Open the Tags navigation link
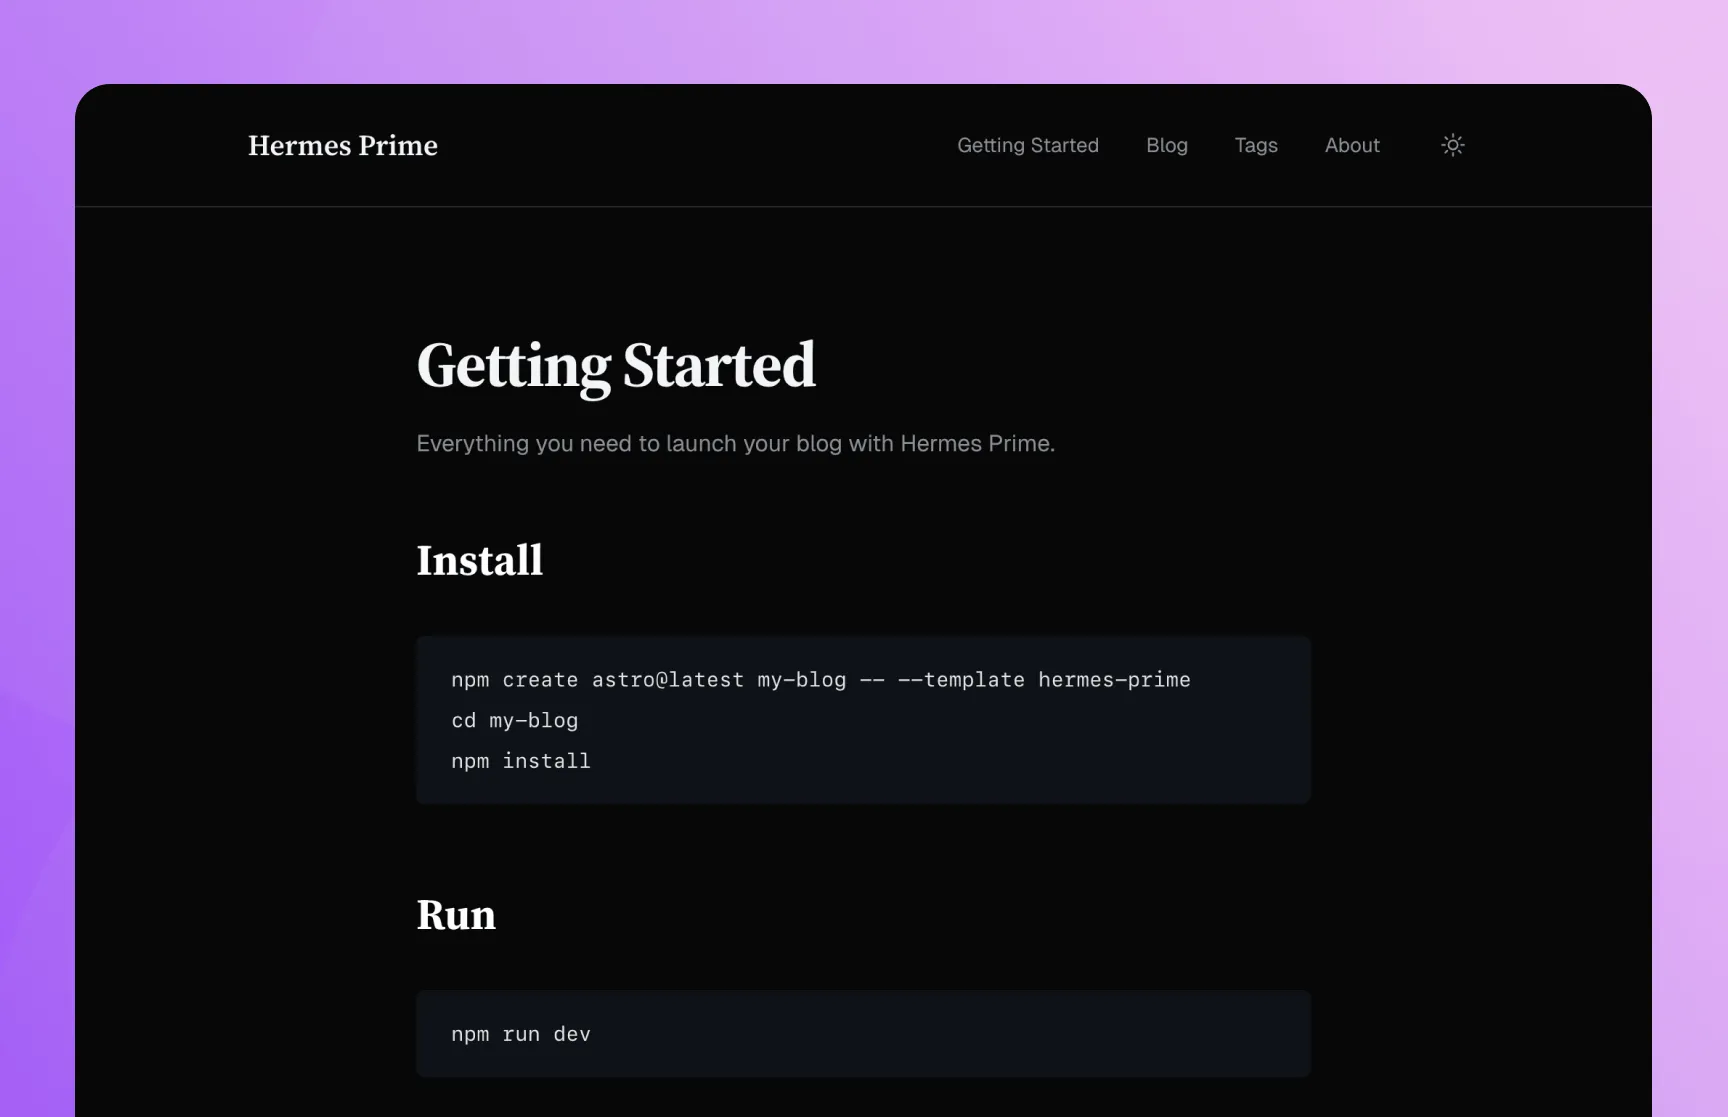Screen dimensions: 1728x1117 tap(1255, 145)
